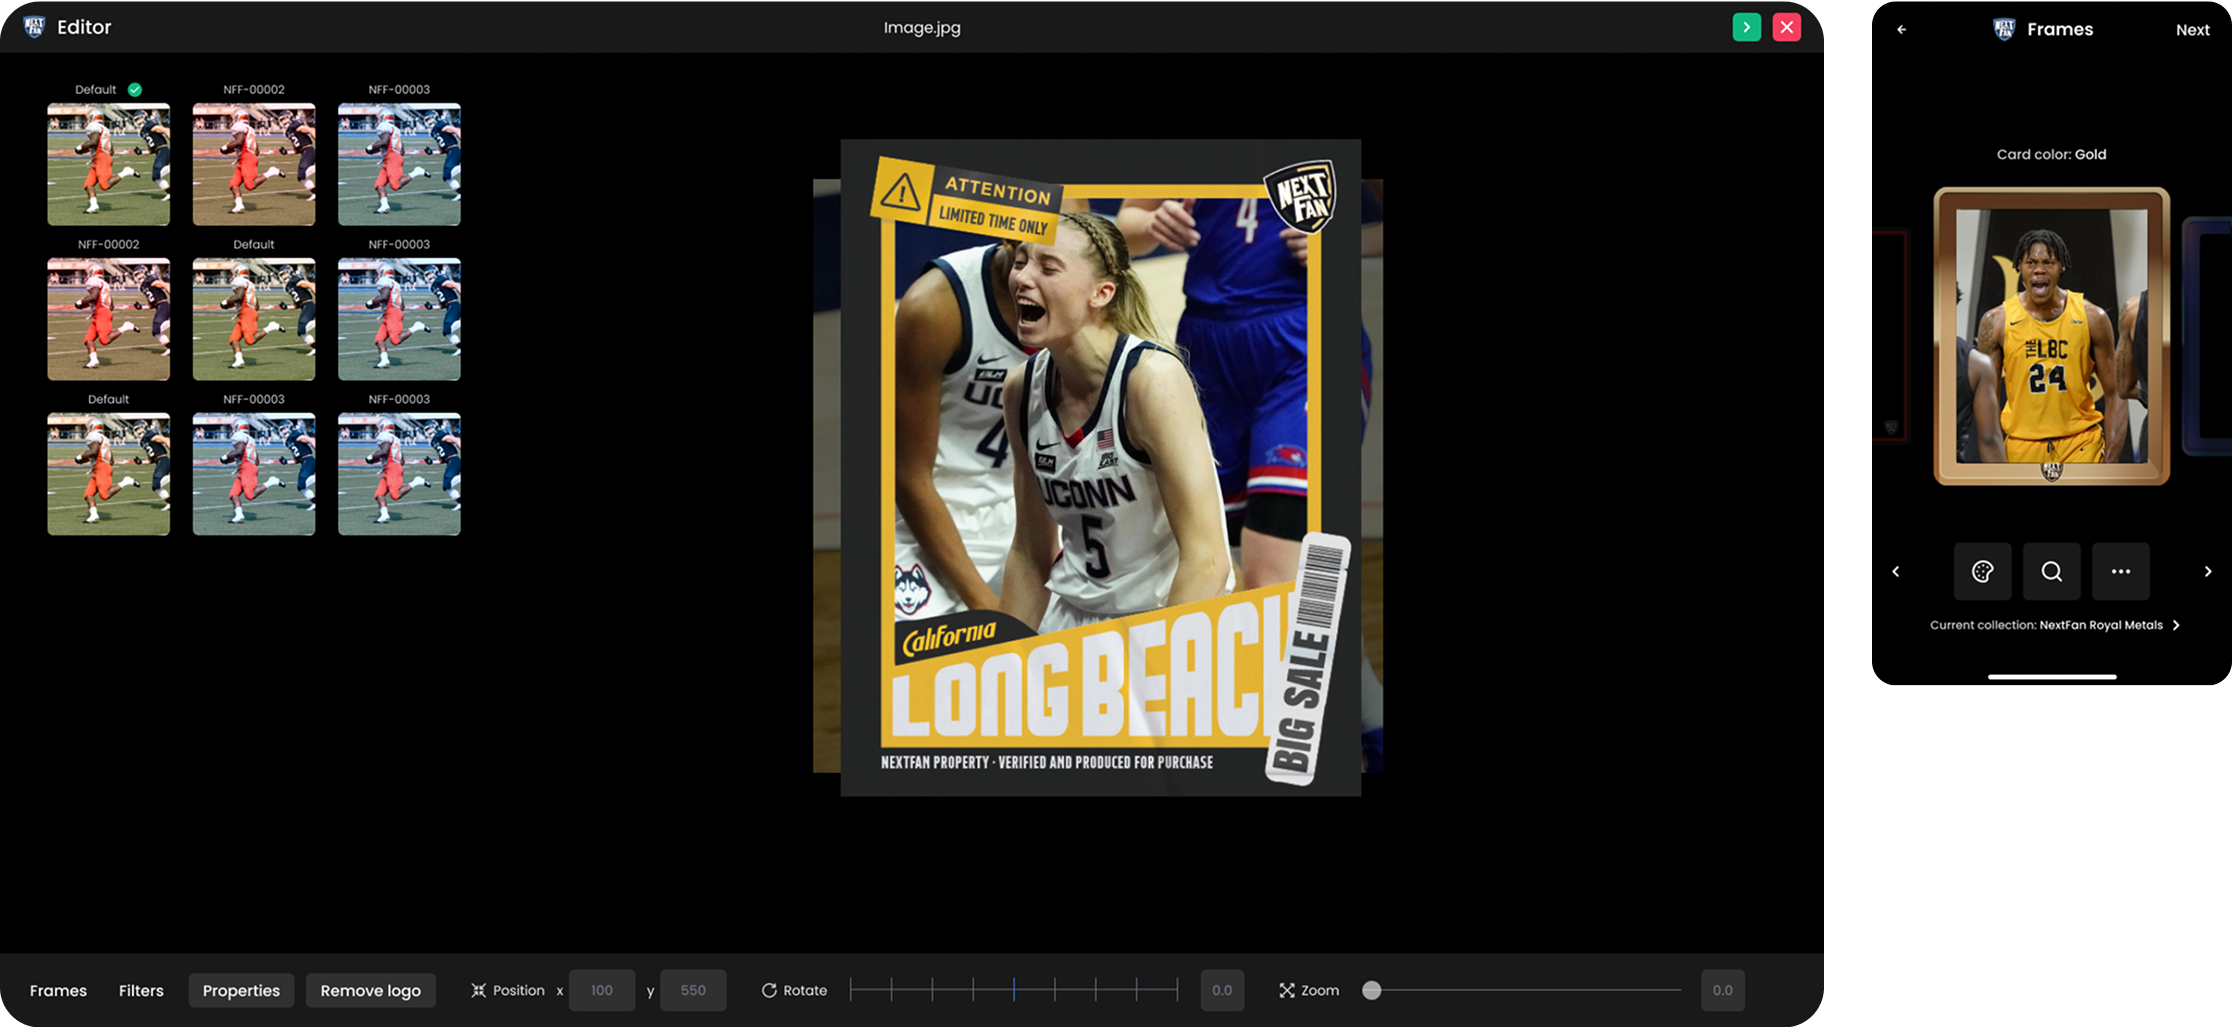2232x1027 pixels.
Task: Expand current collection NextFan Royal Metals chevron
Action: [2175, 625]
